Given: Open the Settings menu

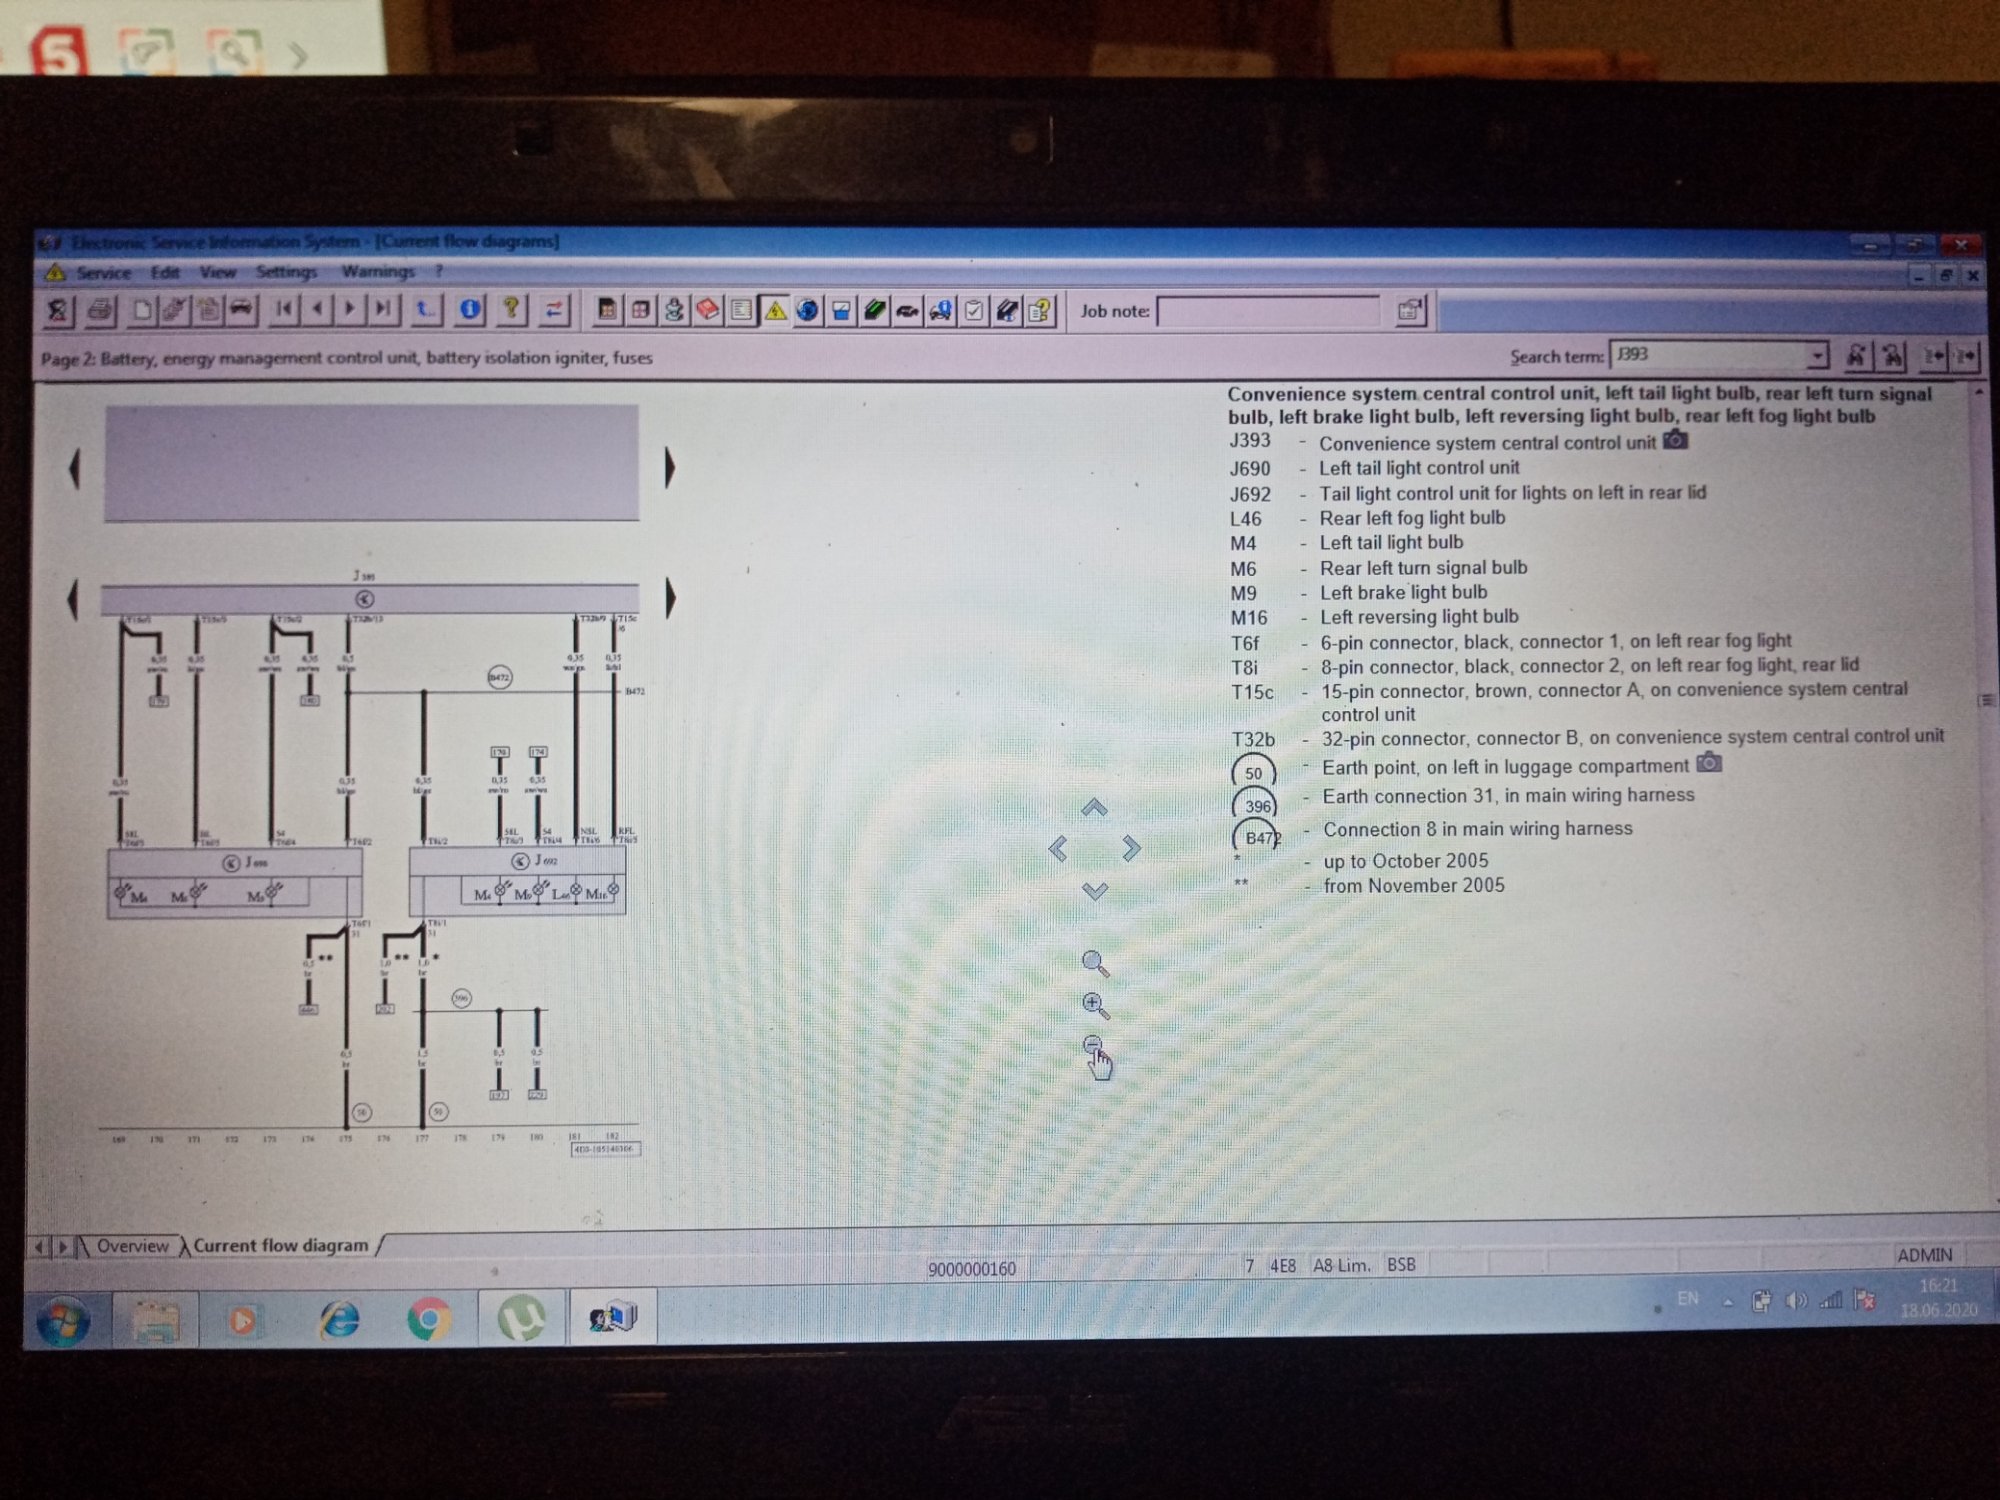Looking at the screenshot, I should click(286, 272).
